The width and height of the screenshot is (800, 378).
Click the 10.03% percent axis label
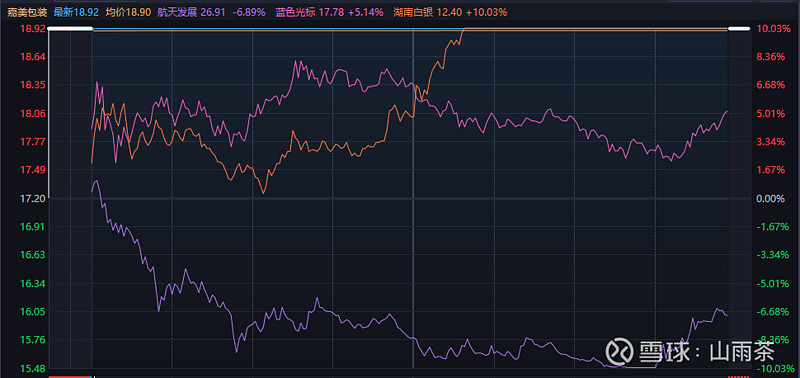pyautogui.click(x=772, y=29)
